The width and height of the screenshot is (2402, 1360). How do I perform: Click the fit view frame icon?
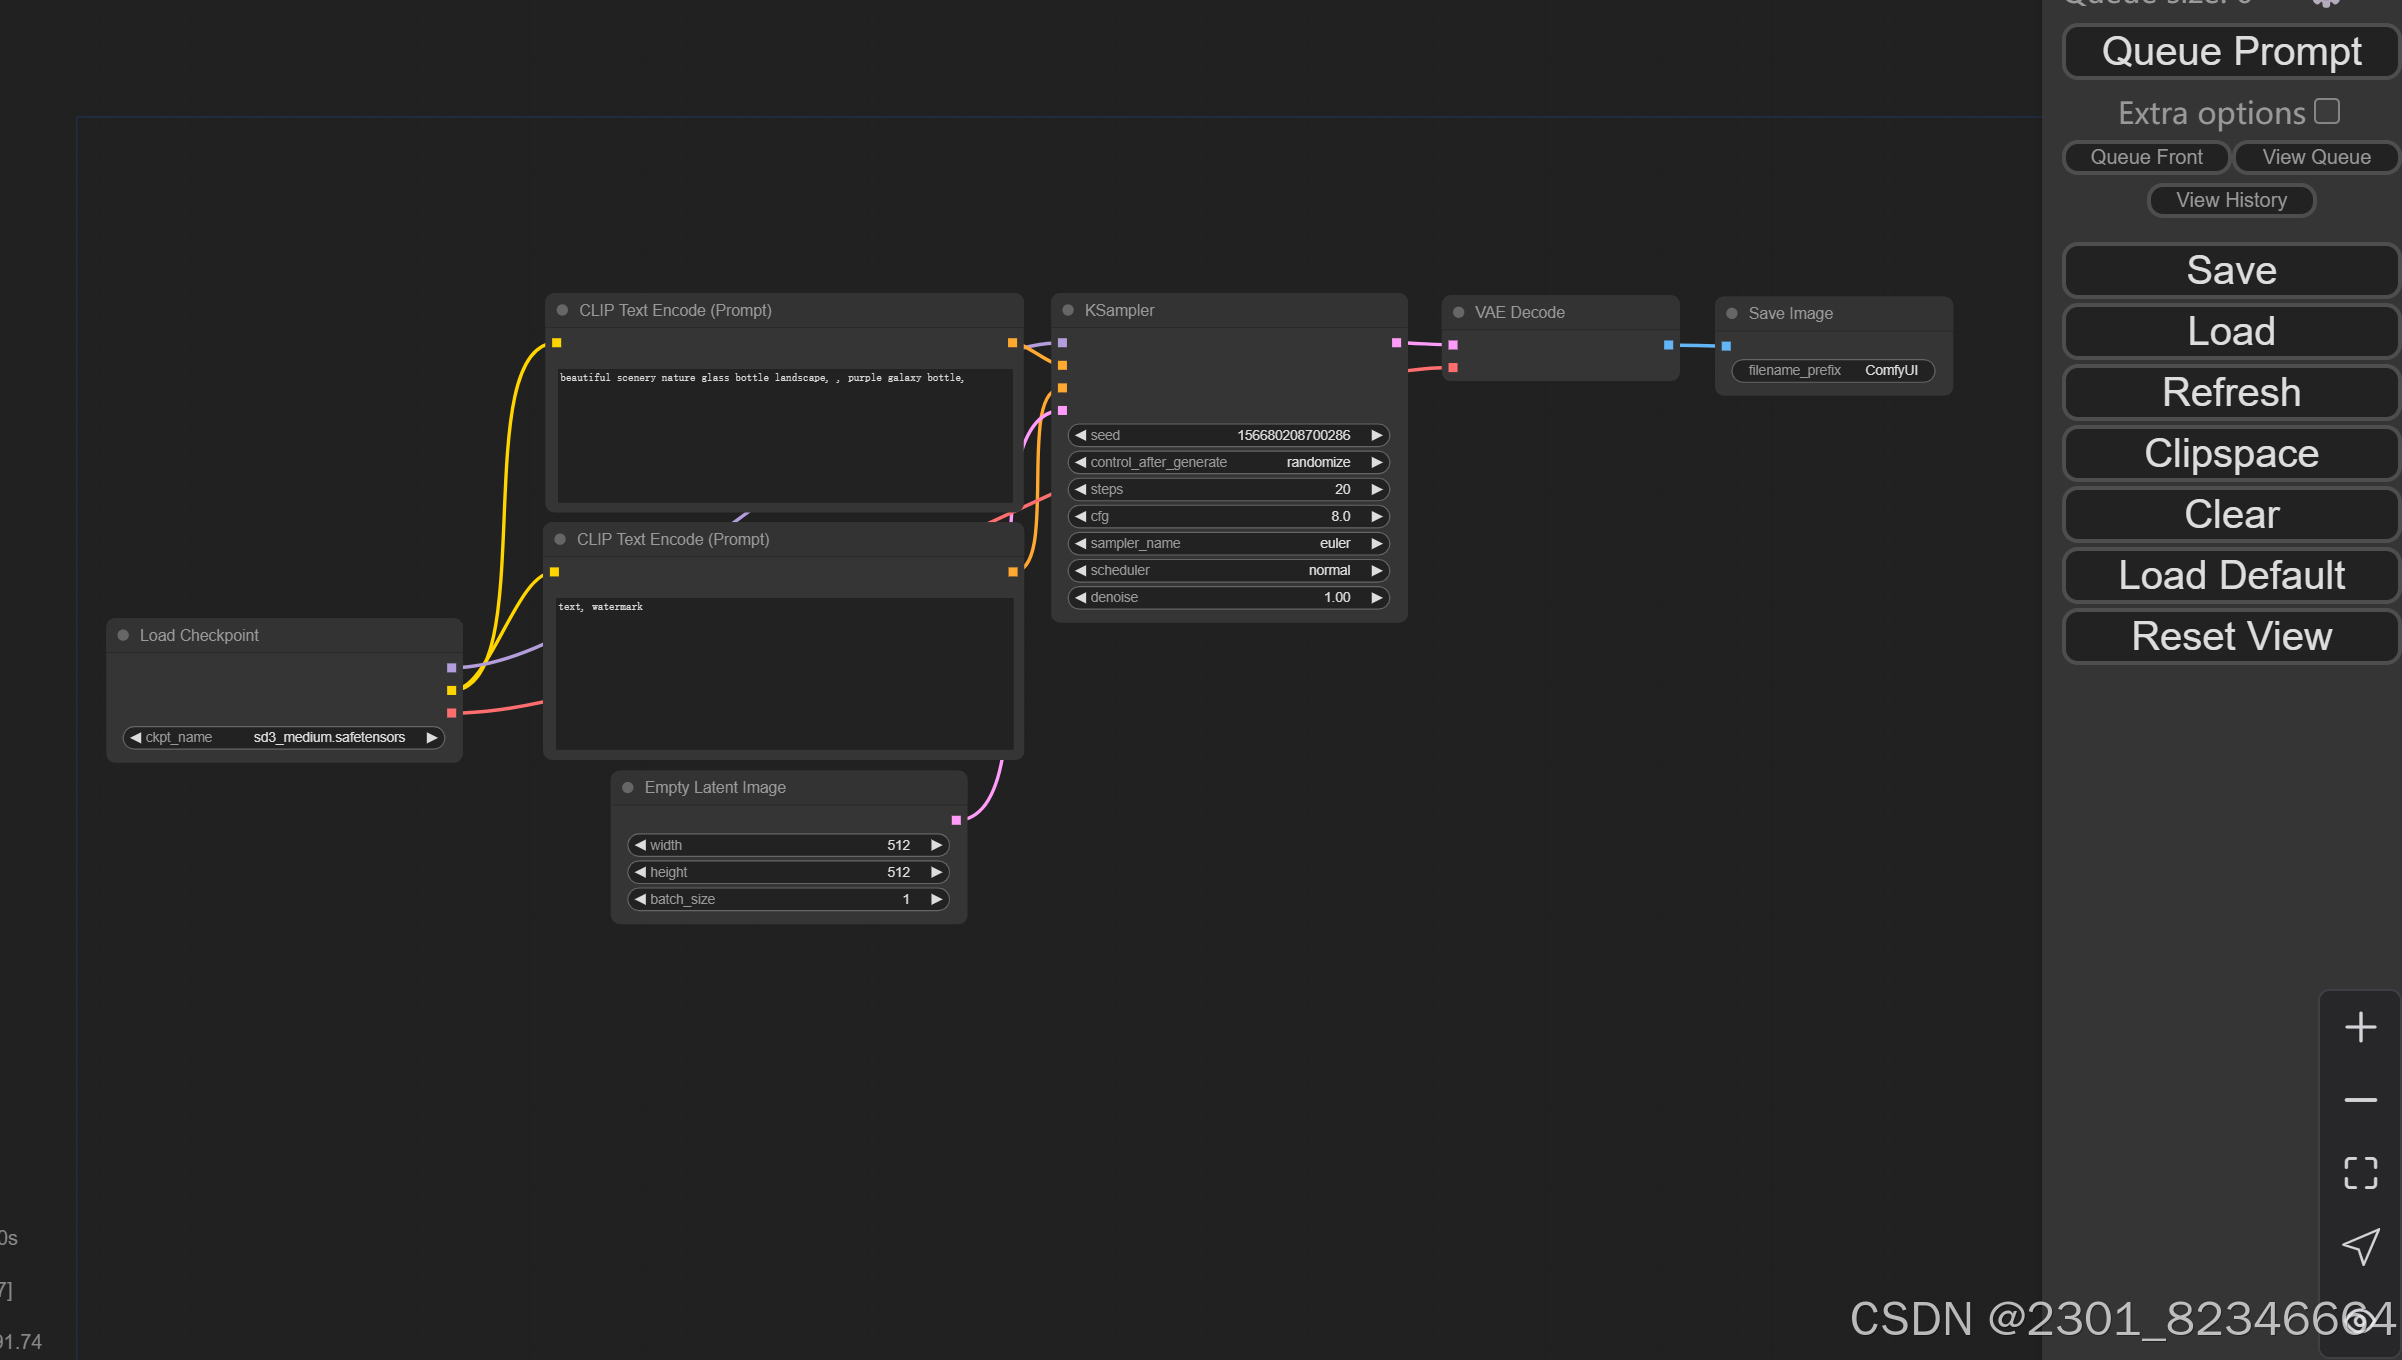pos(2360,1172)
